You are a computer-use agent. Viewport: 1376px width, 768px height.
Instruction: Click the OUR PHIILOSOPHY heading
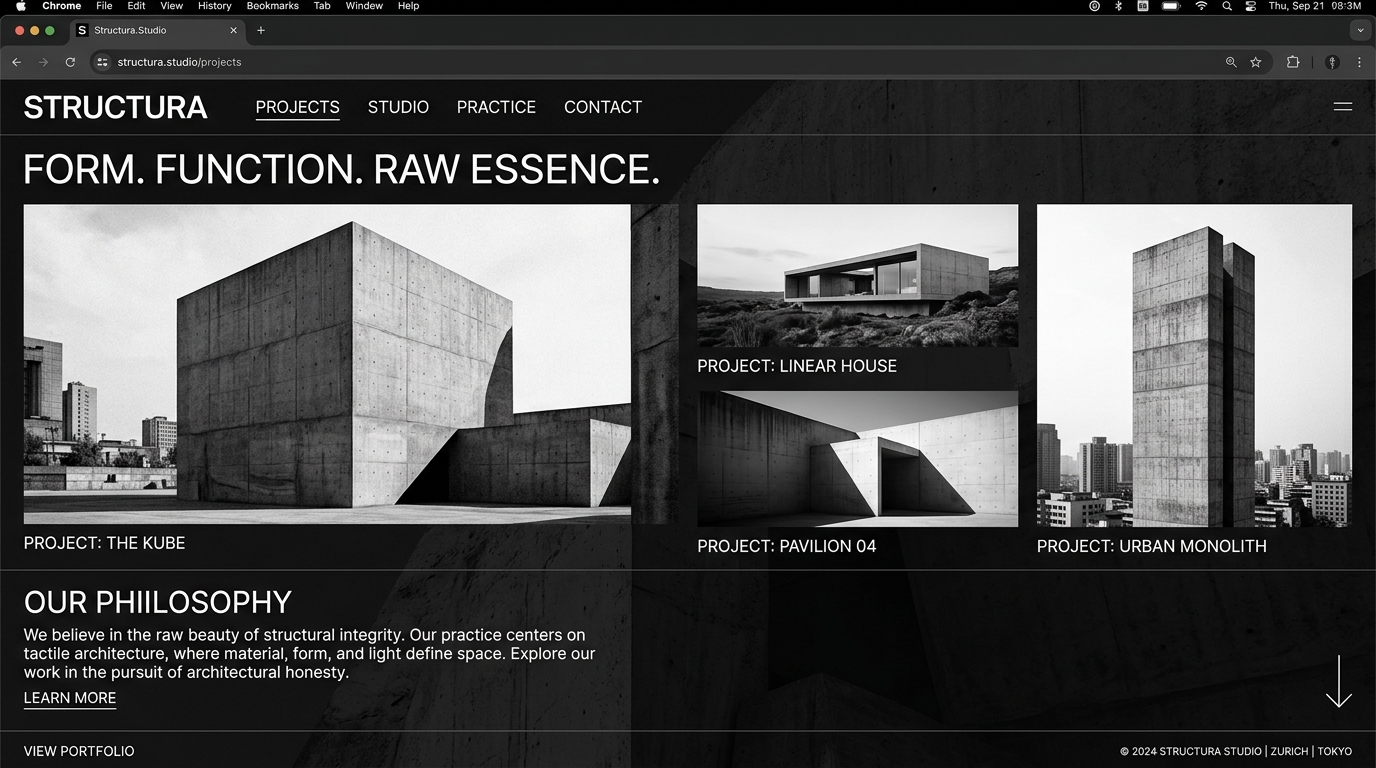pyautogui.click(x=158, y=602)
